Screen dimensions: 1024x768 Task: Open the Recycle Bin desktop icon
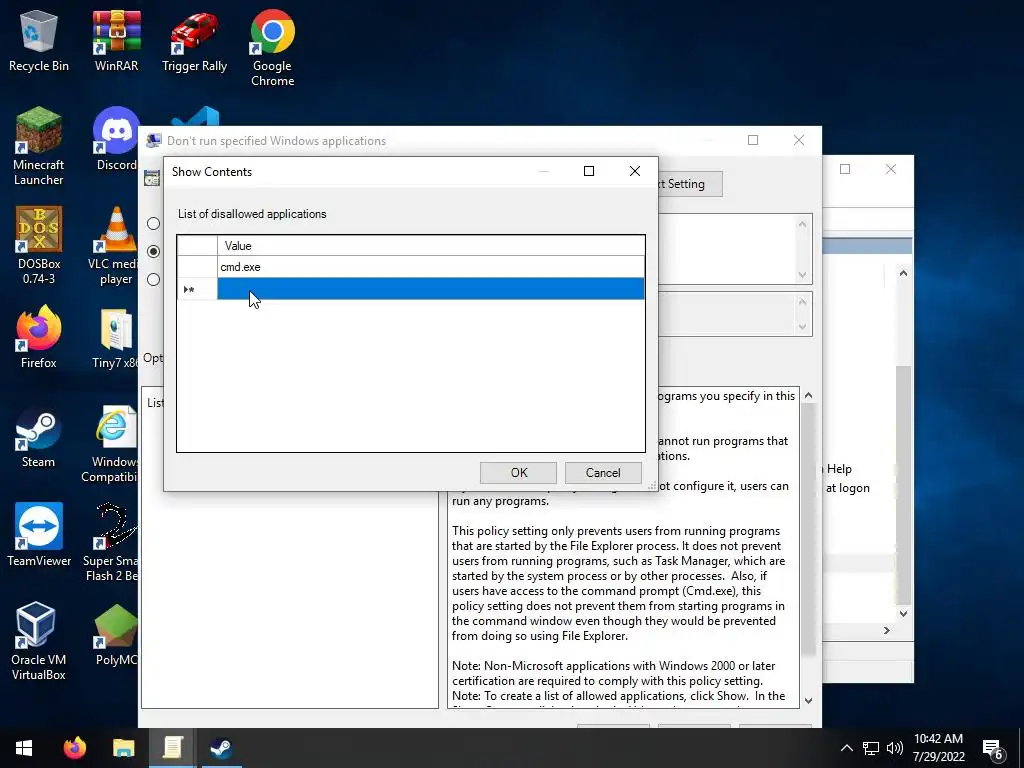point(39,40)
